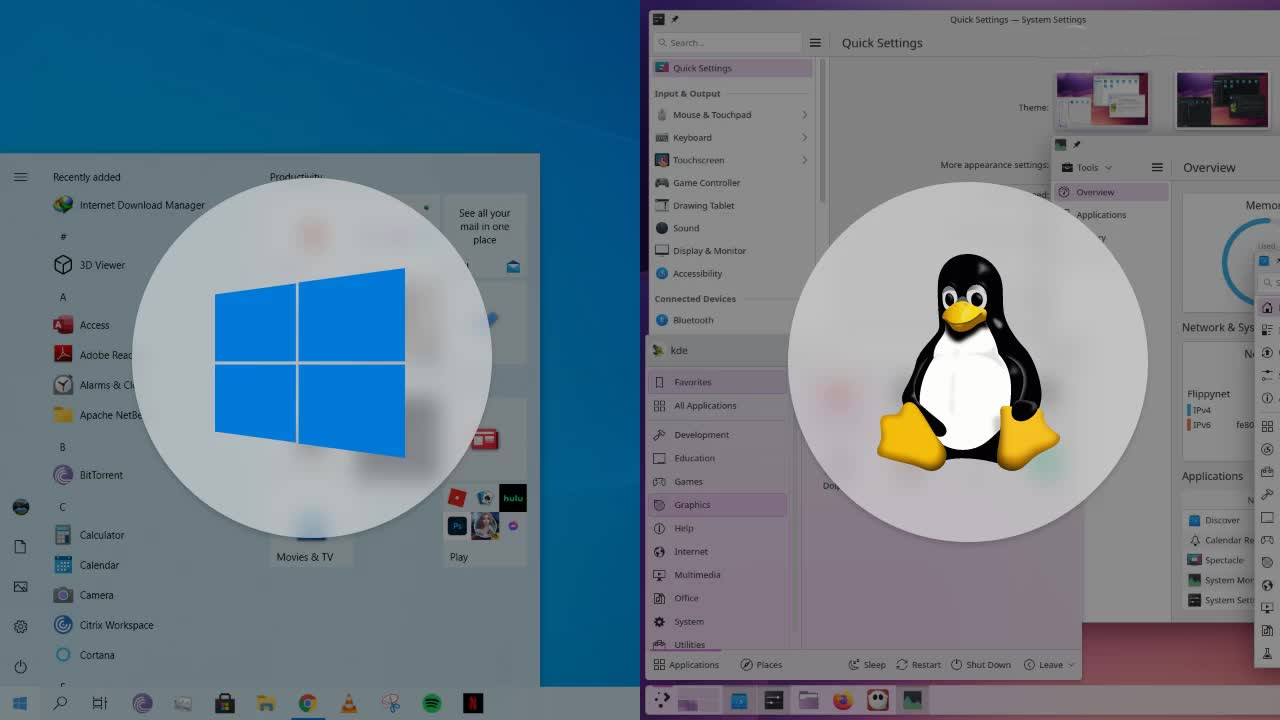Open the System Monitor hamburger menu
Screen dimensions: 1280x720
click(x=1157, y=168)
